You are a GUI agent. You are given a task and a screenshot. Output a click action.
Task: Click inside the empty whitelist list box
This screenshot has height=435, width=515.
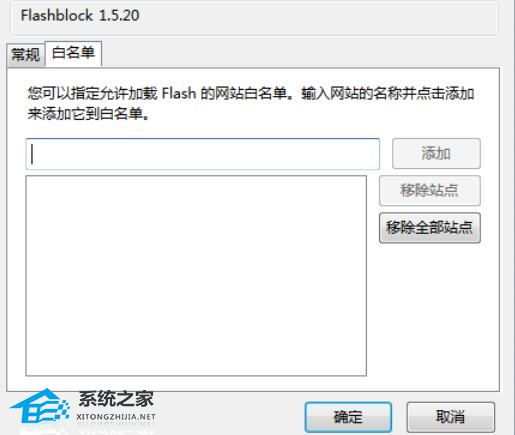[x=196, y=276]
